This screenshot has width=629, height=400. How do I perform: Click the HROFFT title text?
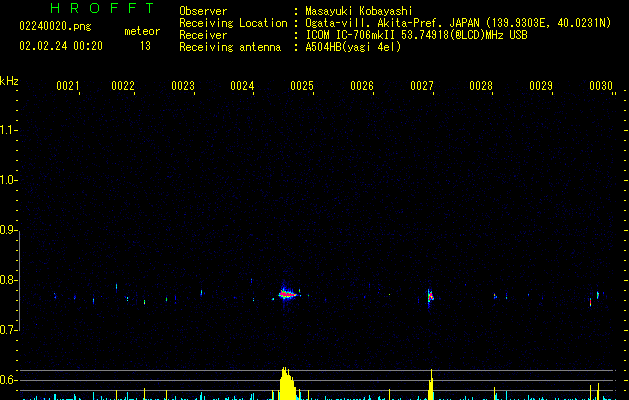pos(102,8)
